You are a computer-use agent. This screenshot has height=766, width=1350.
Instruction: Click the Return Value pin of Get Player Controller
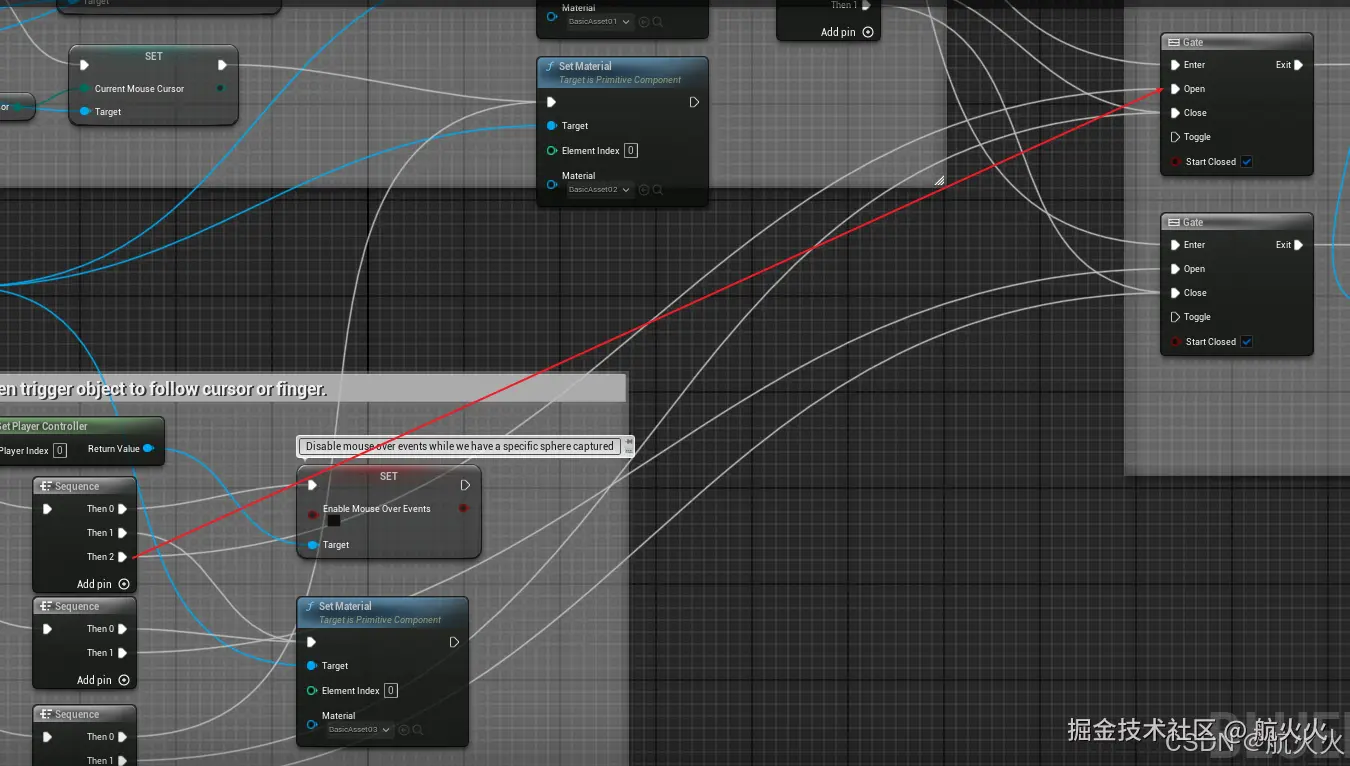(x=148, y=449)
